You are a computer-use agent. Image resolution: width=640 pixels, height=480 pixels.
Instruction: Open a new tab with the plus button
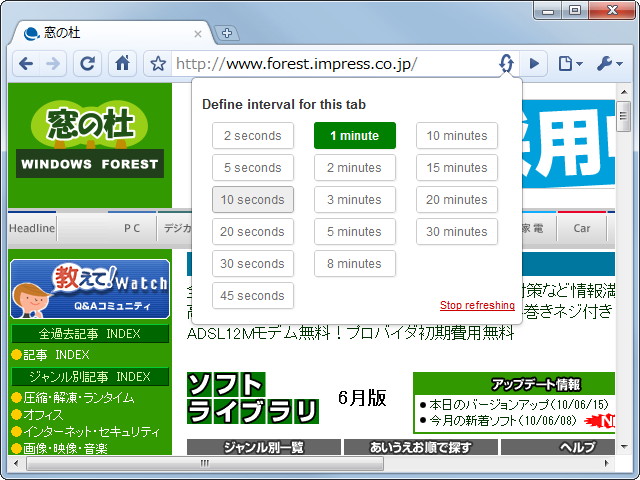coord(227,33)
